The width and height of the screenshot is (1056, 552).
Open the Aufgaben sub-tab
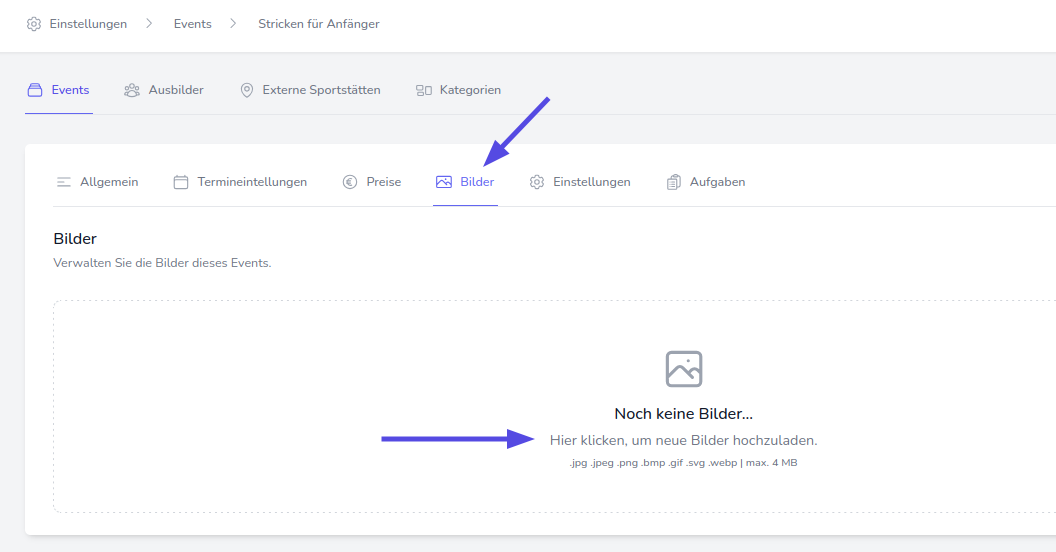click(717, 182)
